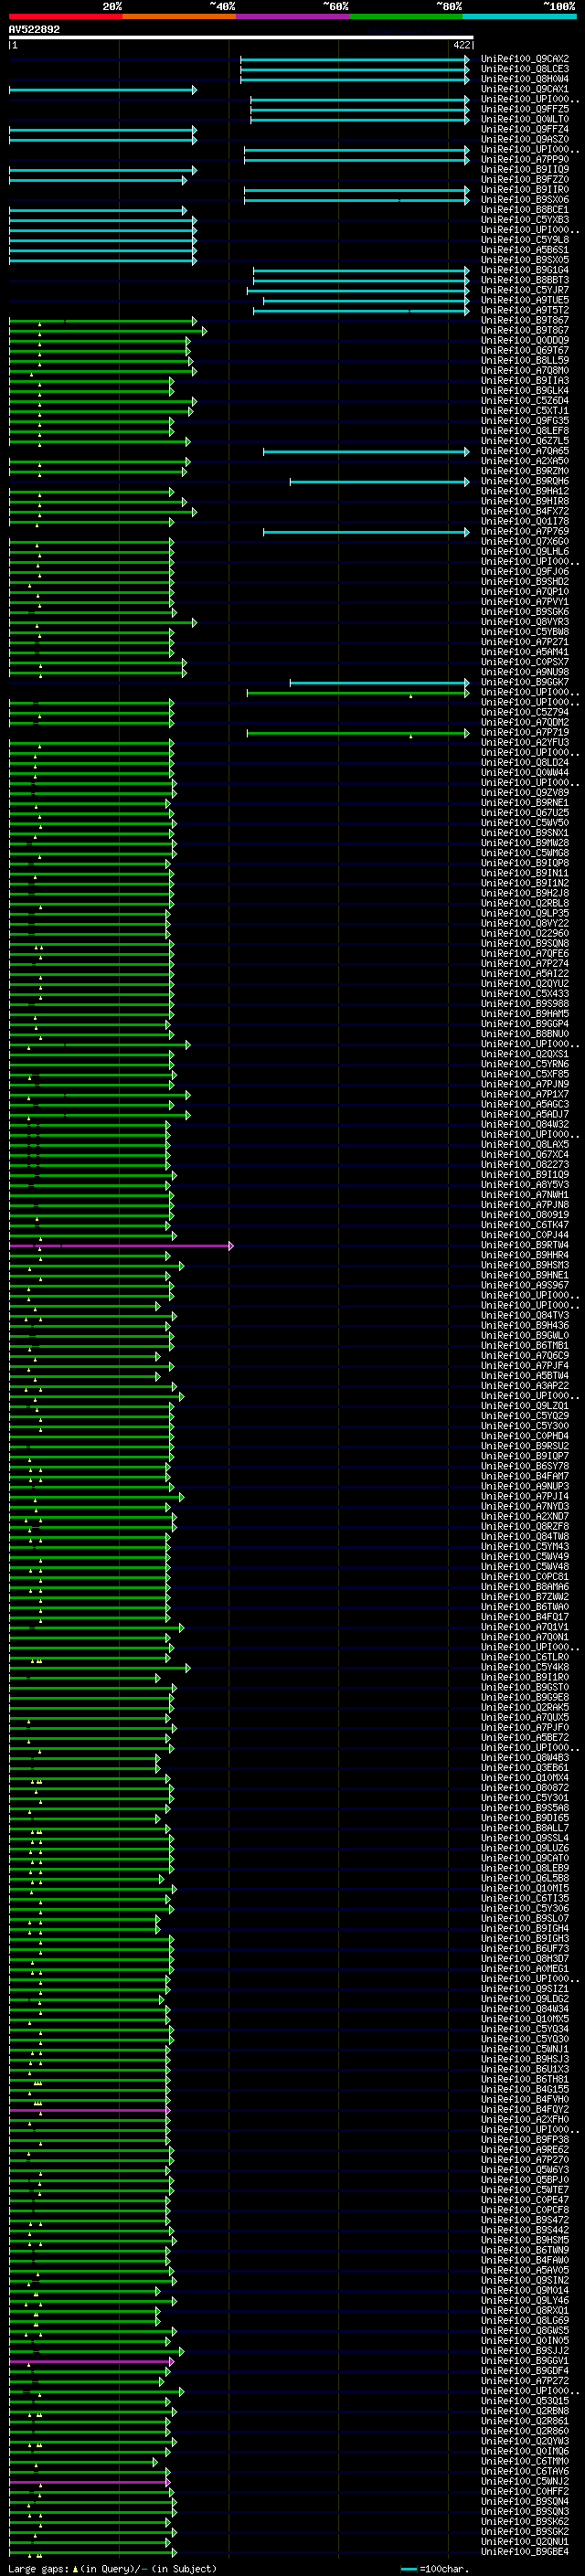
Task: Open hit UniRef100_Q0WLT0
Action: 525,119
